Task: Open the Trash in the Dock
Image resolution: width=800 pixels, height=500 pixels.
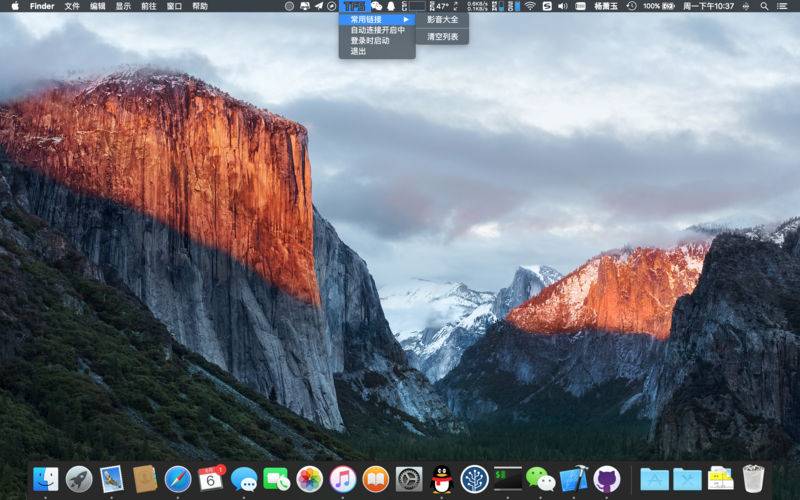Action: coord(754,479)
